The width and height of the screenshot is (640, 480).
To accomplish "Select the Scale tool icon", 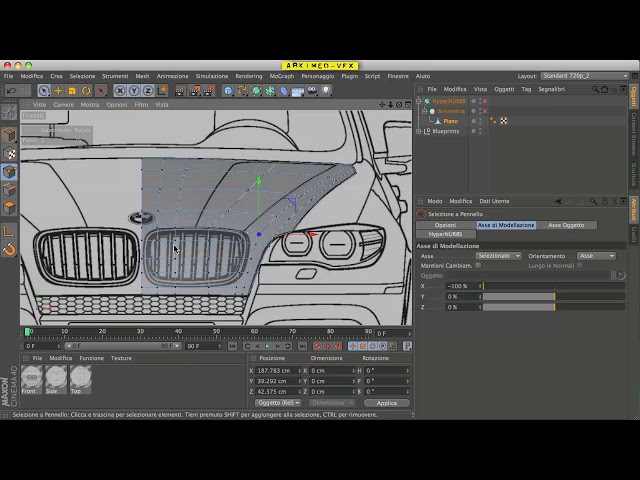I will coord(72,91).
